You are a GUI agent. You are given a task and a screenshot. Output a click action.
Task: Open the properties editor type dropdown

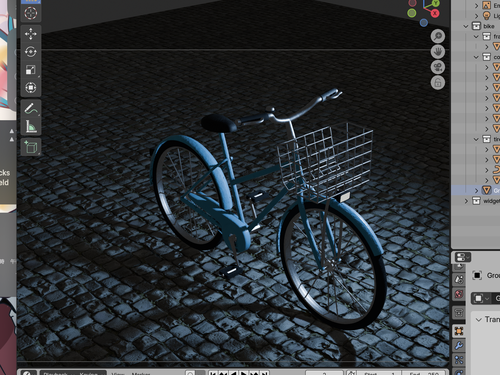(x=463, y=257)
